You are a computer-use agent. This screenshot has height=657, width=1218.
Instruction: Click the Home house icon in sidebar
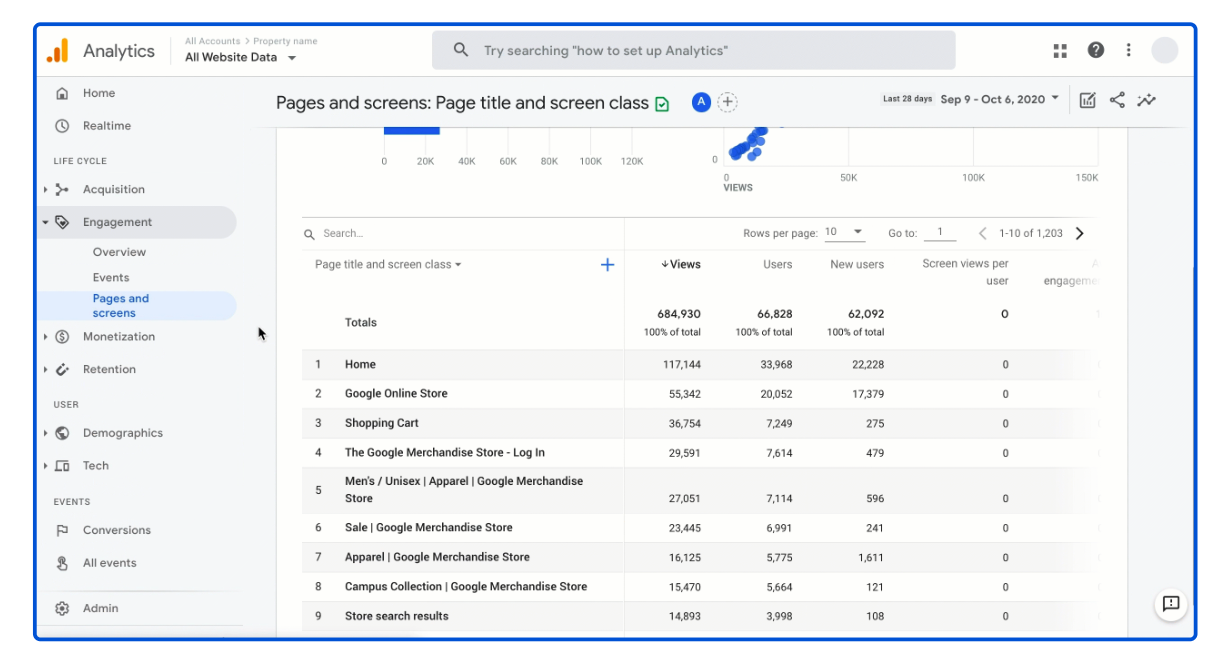click(x=62, y=93)
